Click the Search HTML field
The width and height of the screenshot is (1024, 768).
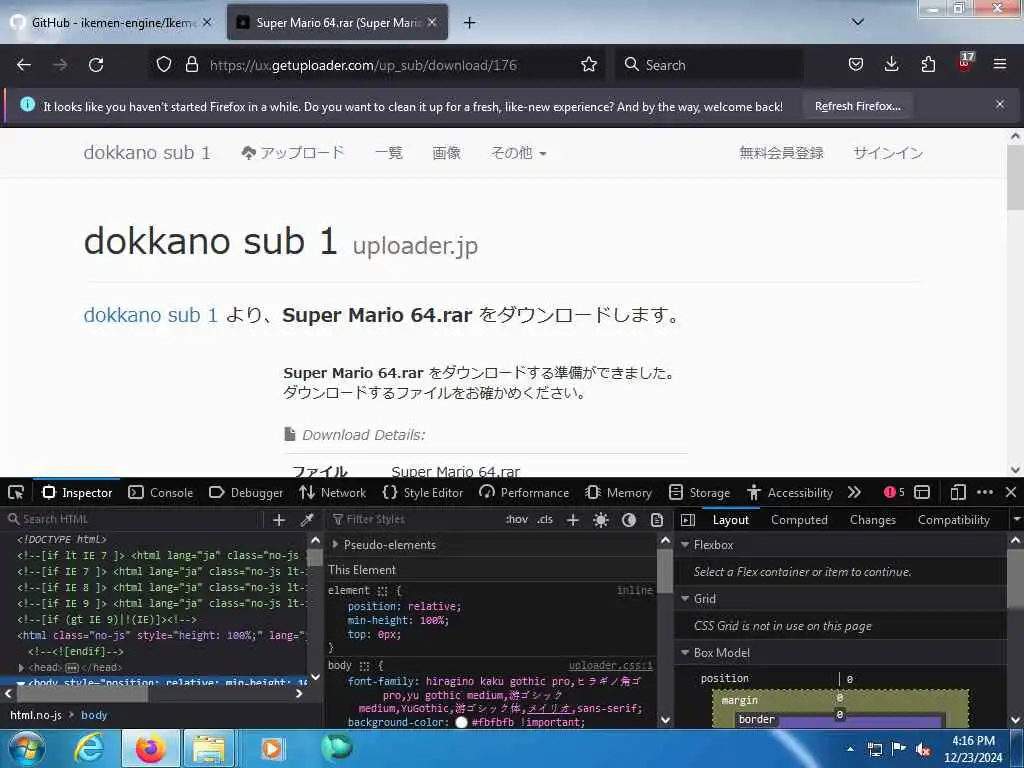point(134,519)
